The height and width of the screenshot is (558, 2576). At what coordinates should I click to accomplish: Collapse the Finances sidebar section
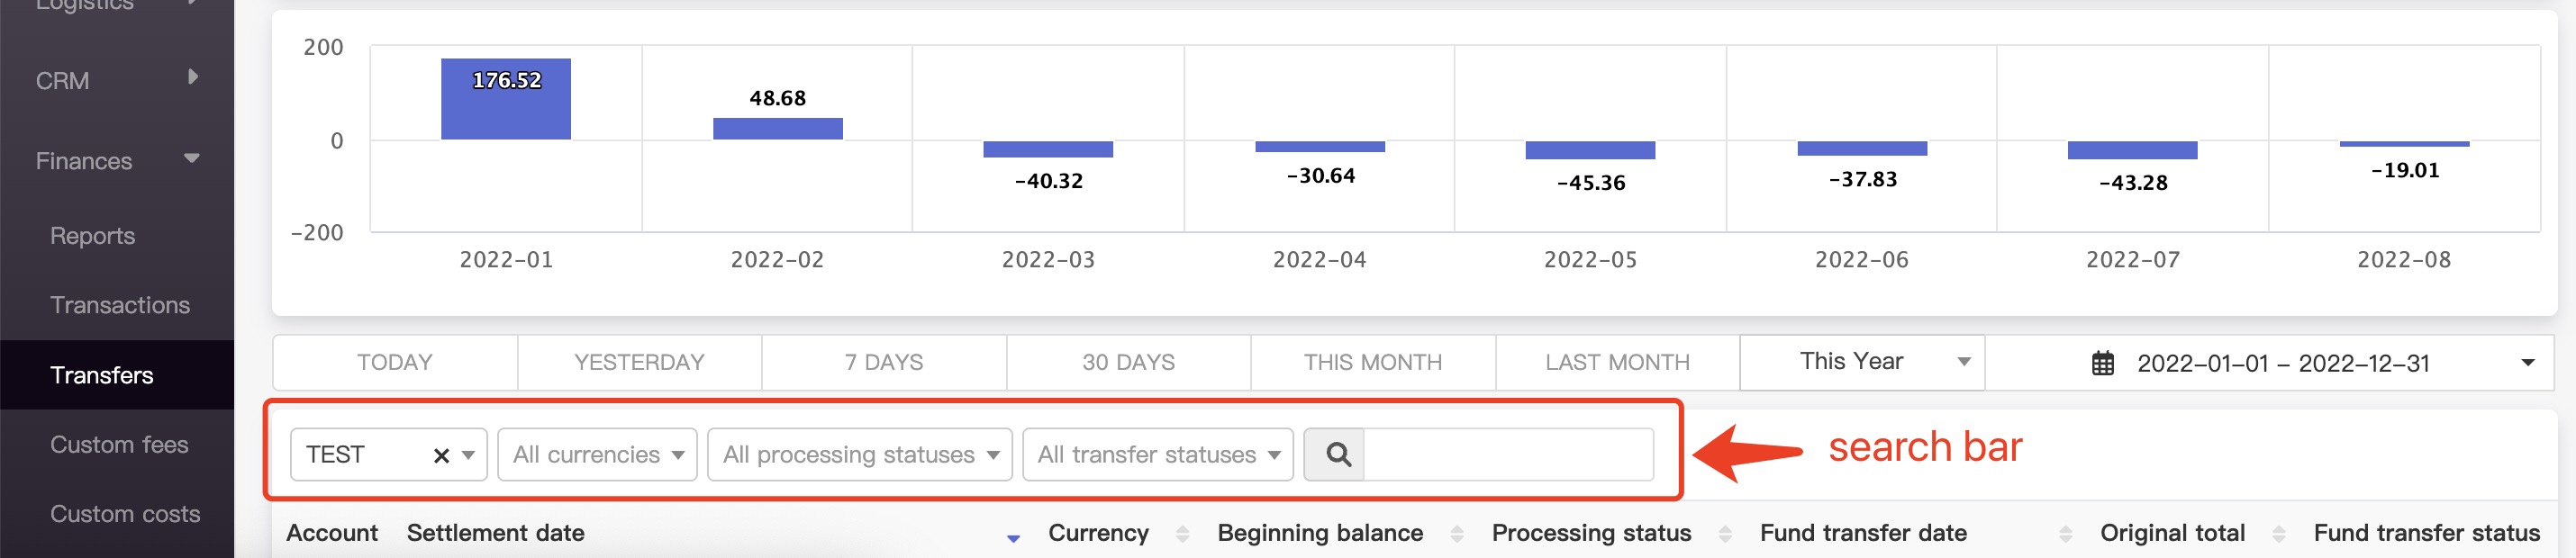click(191, 159)
